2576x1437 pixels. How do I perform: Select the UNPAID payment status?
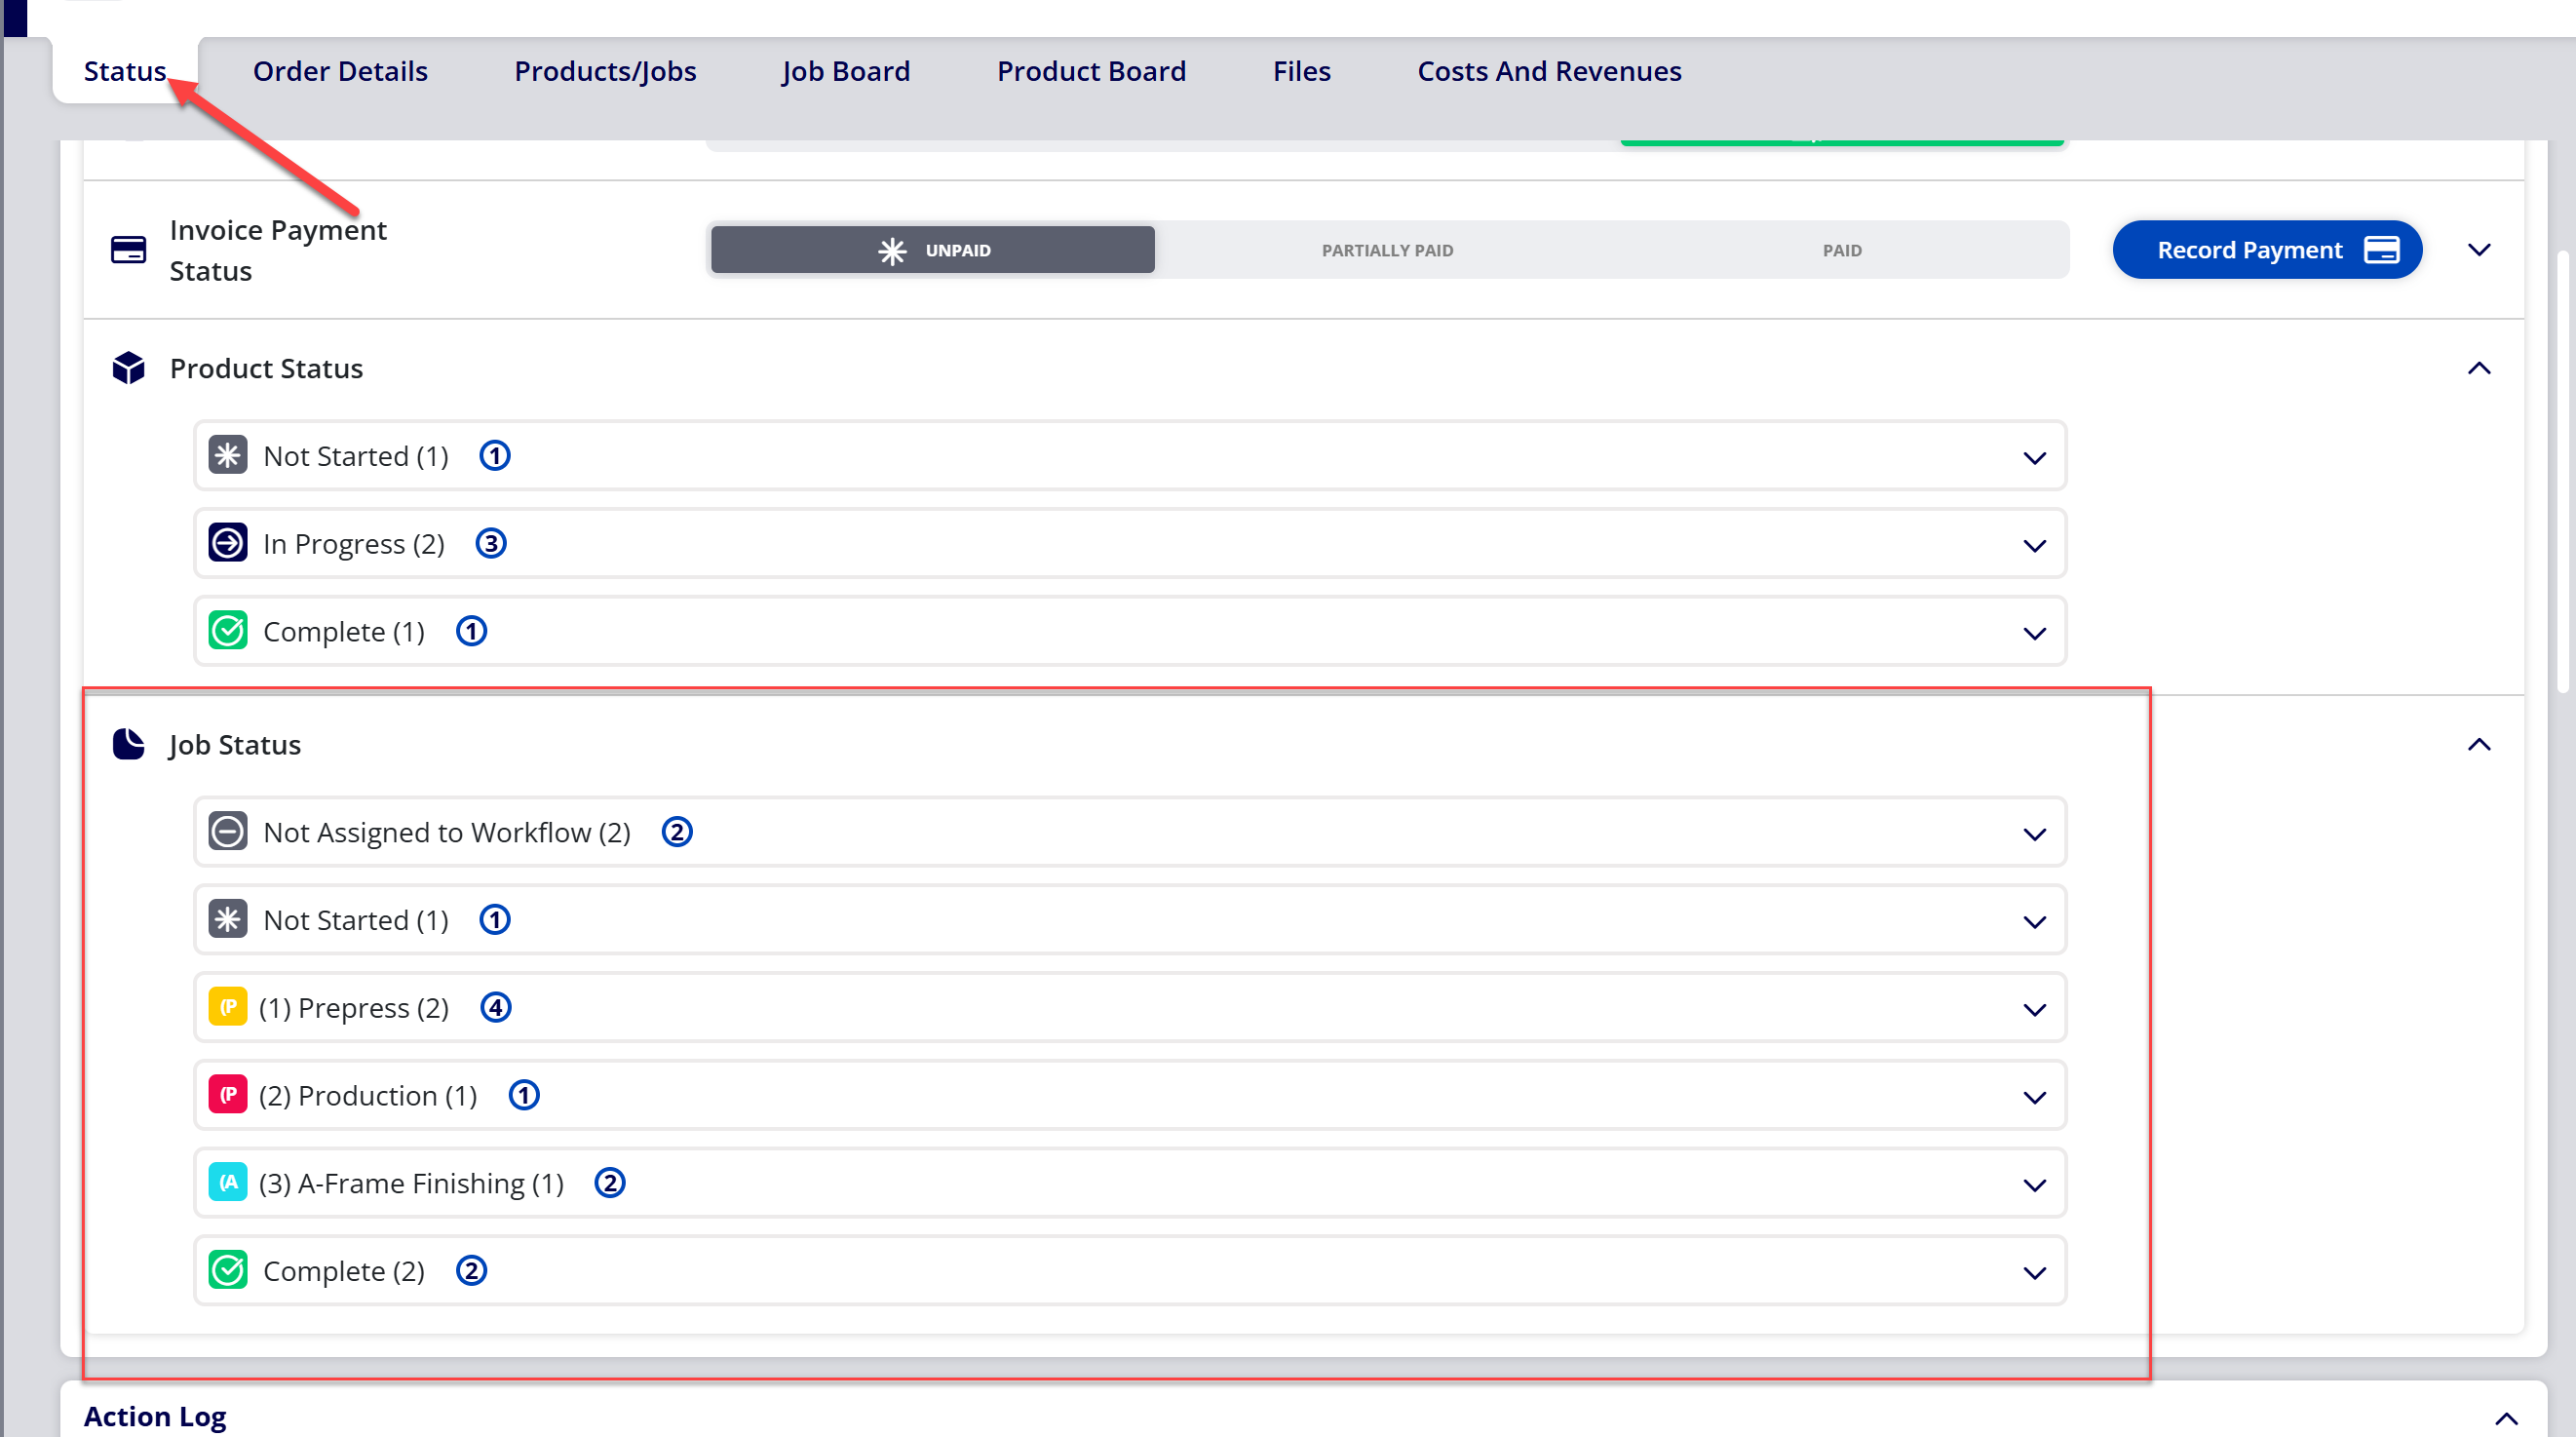(932, 250)
